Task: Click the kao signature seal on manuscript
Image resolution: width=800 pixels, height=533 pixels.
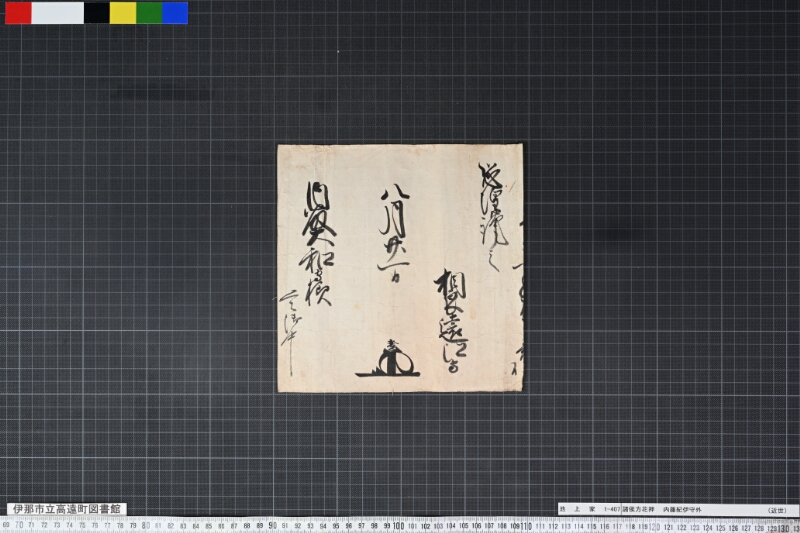Action: coord(388,359)
